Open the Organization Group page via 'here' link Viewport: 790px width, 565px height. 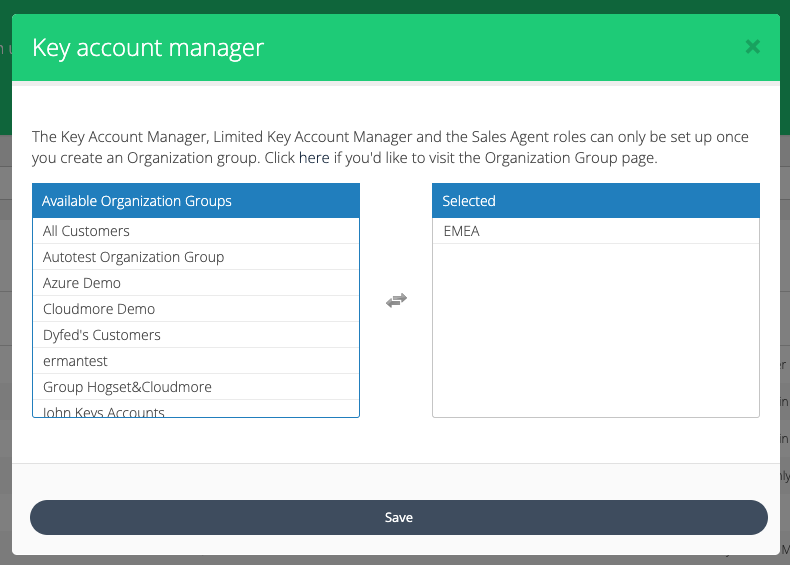coord(314,158)
